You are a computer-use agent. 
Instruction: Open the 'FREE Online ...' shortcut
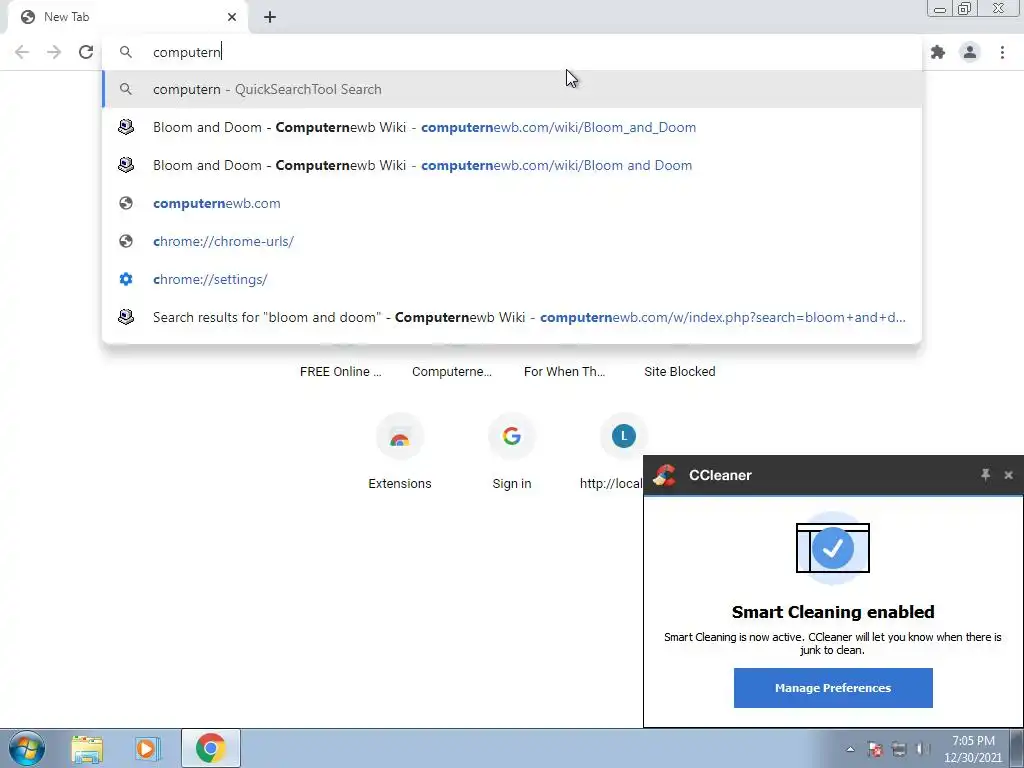(x=340, y=371)
